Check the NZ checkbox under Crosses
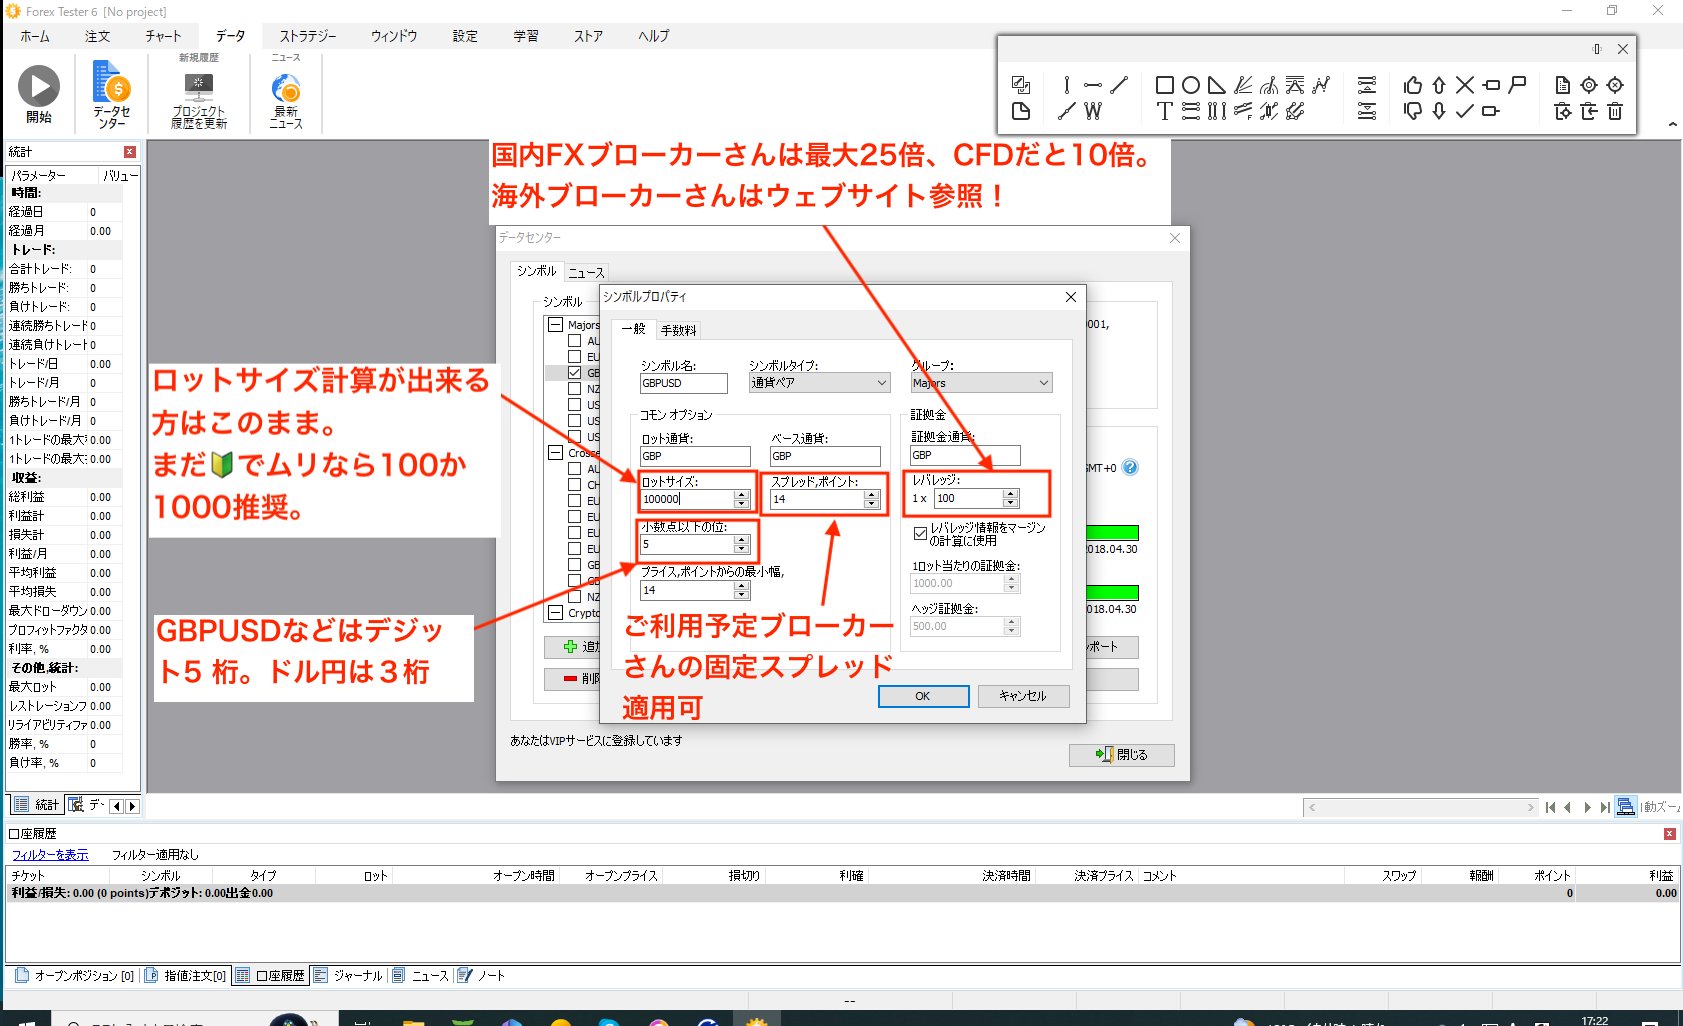This screenshot has width=1683, height=1026. pos(574,597)
